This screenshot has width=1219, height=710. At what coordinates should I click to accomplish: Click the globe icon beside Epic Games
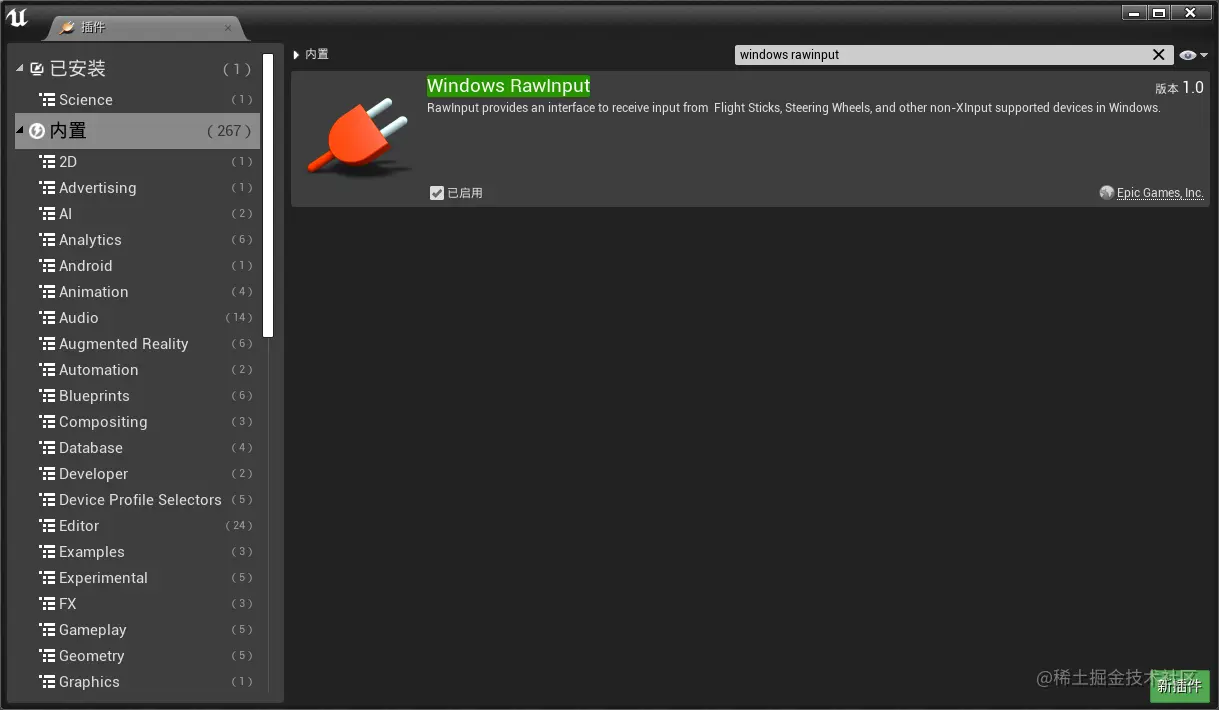pyautogui.click(x=1106, y=193)
